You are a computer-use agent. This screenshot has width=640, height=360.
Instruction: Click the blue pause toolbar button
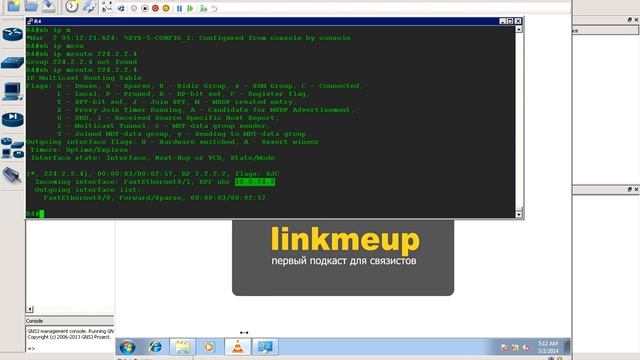coord(179,8)
